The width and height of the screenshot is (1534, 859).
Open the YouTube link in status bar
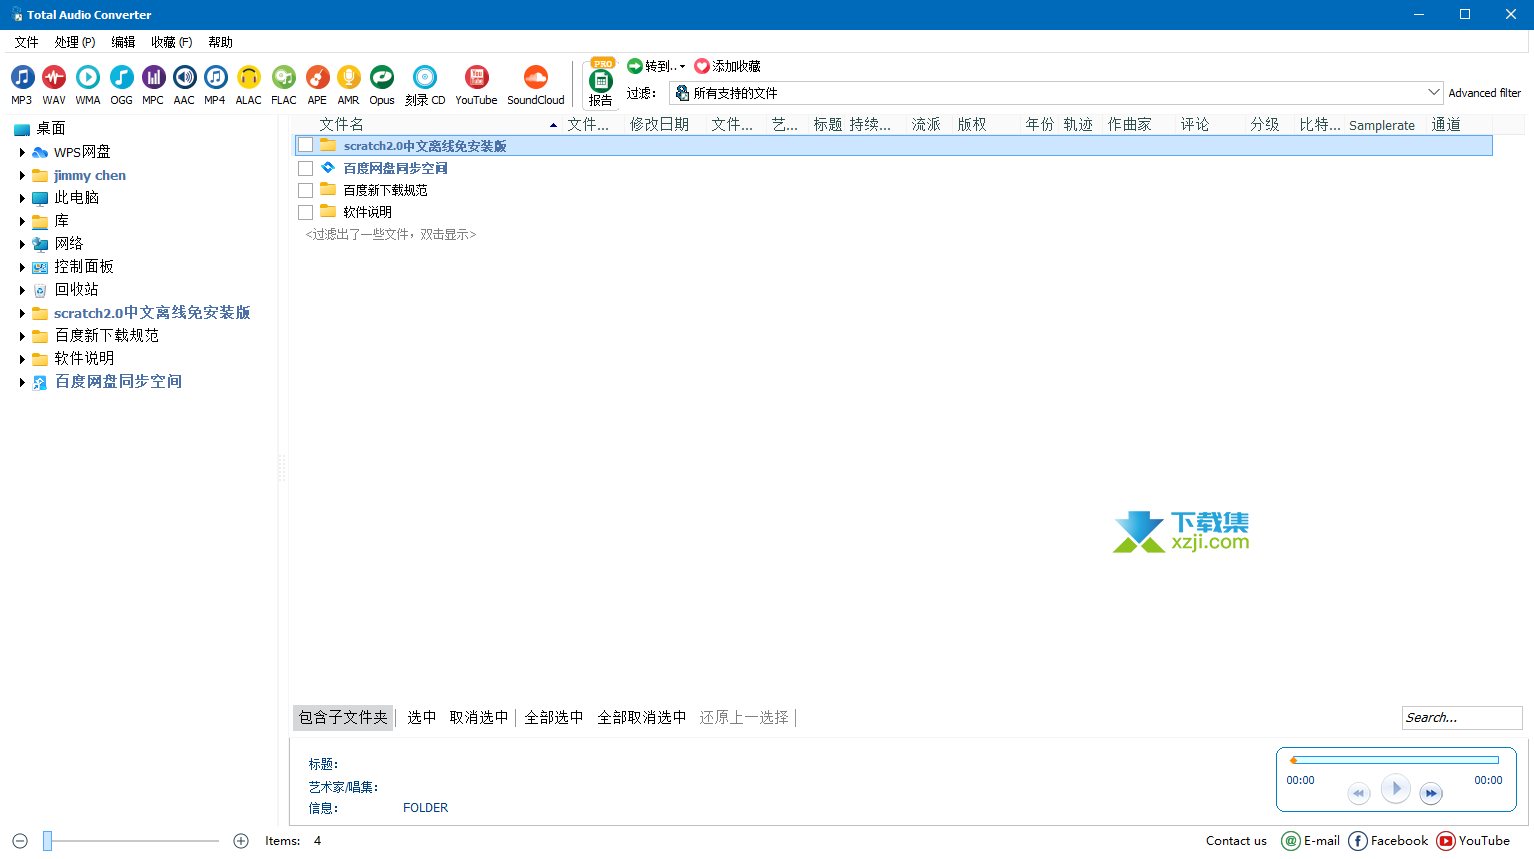[1473, 841]
